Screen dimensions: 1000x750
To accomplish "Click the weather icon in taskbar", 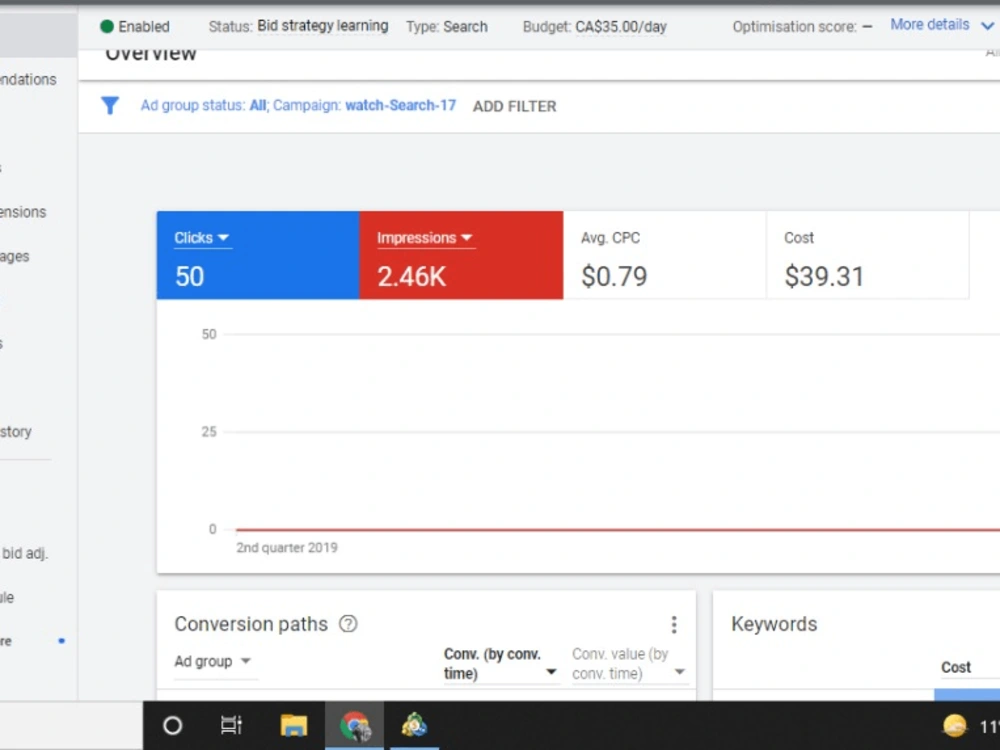I will (955, 726).
